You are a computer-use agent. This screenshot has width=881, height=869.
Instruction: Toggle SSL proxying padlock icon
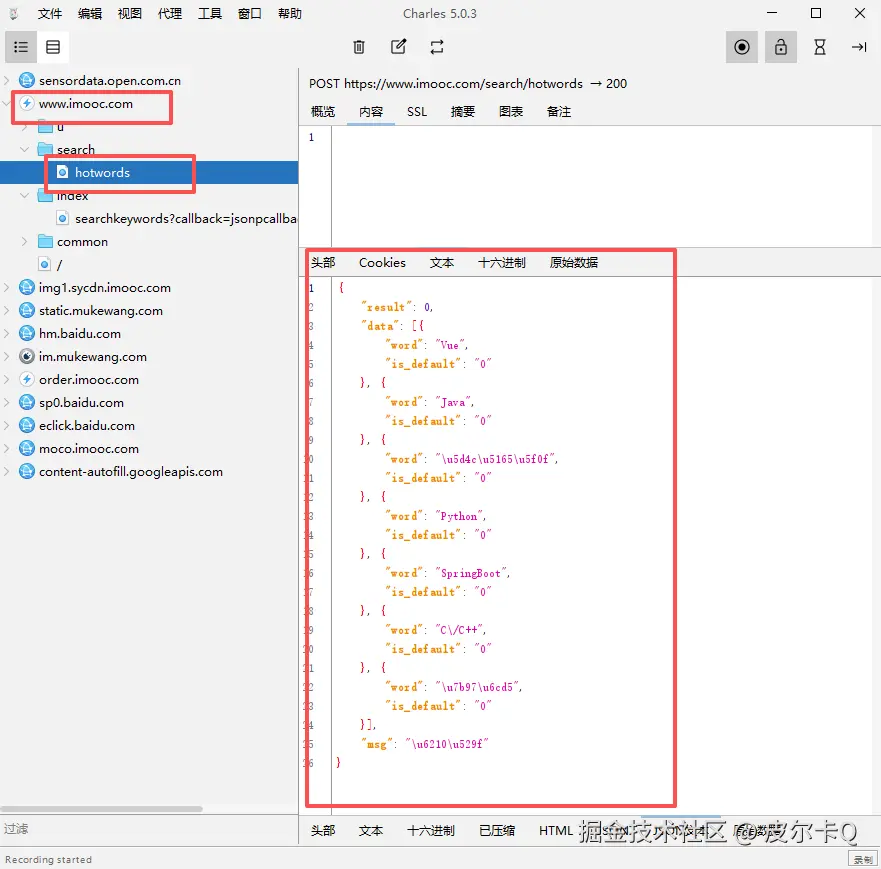780,47
